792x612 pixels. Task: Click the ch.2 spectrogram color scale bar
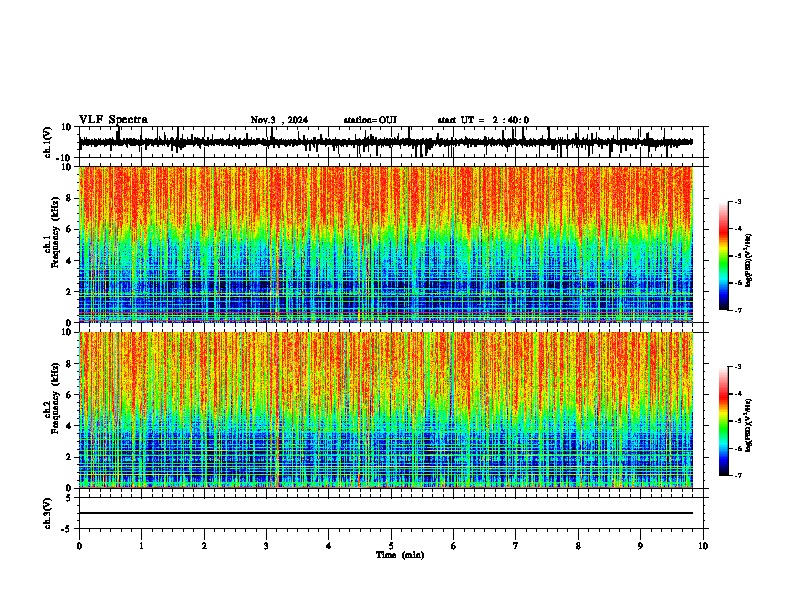(724, 421)
